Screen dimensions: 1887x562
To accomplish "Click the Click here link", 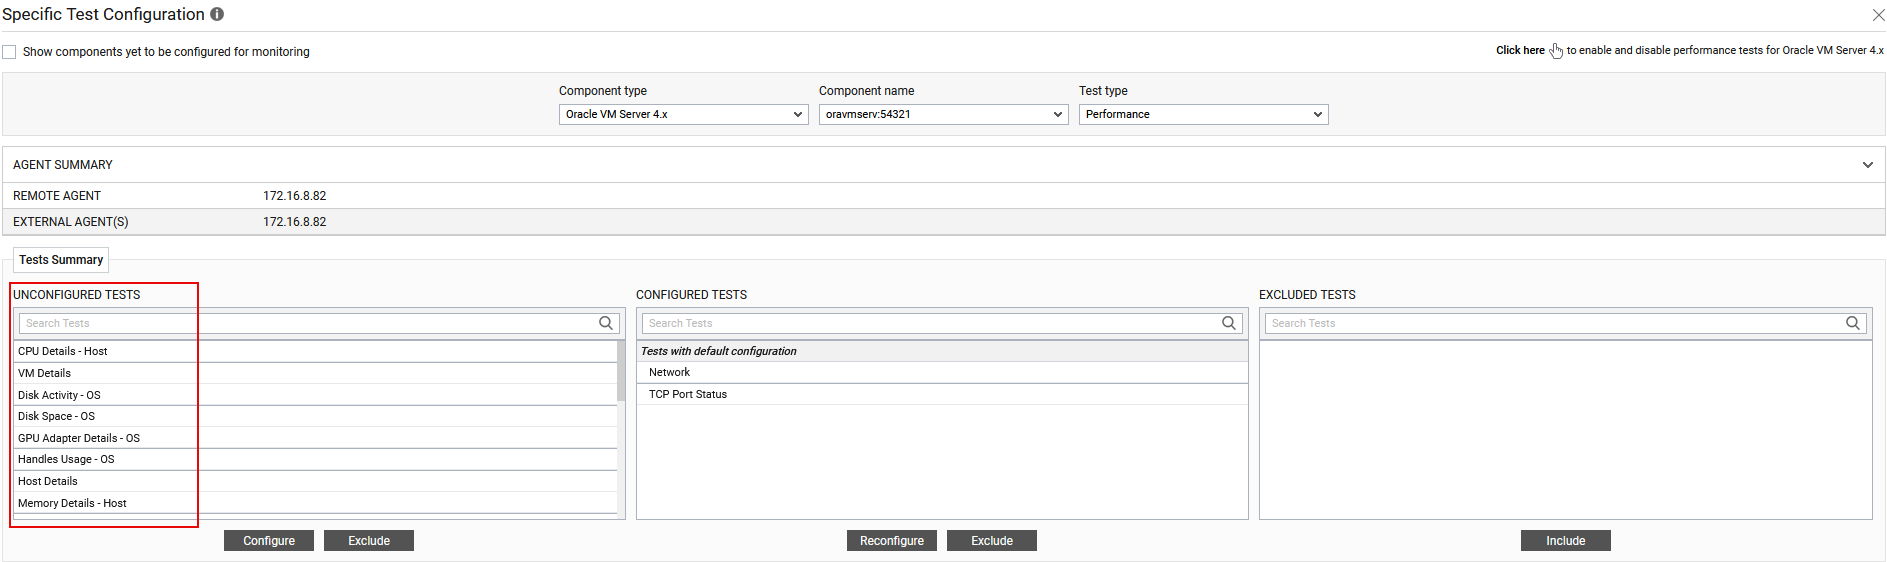I will 1519,50.
